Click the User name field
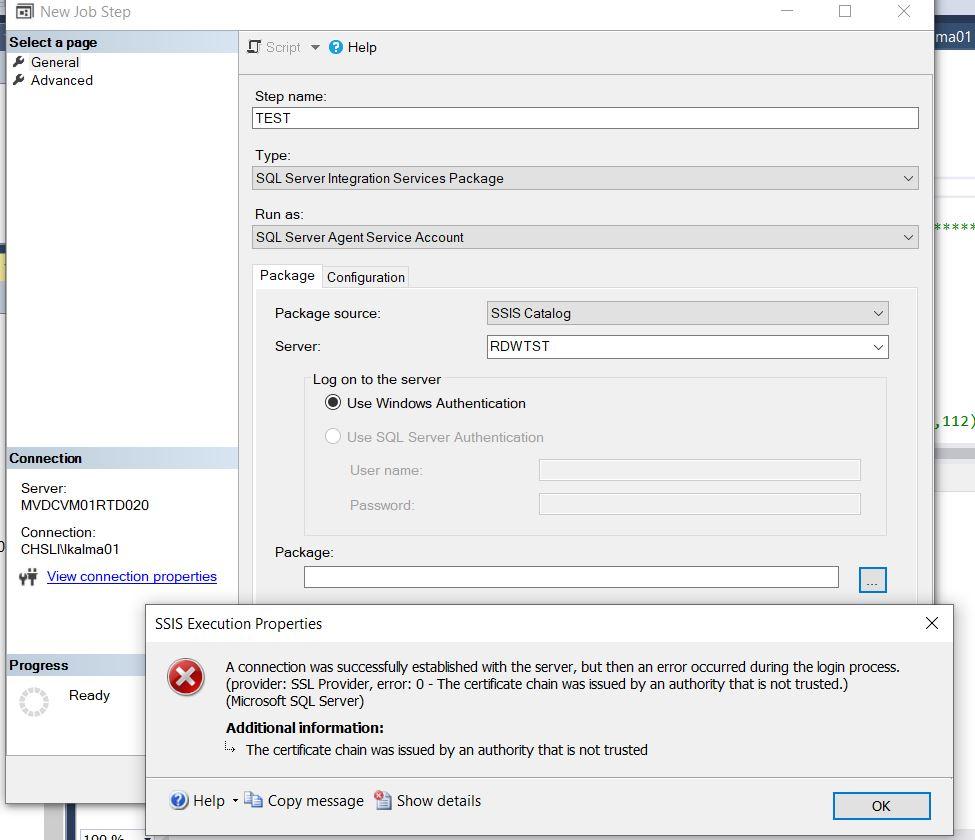This screenshot has height=840, width=975. [700, 470]
